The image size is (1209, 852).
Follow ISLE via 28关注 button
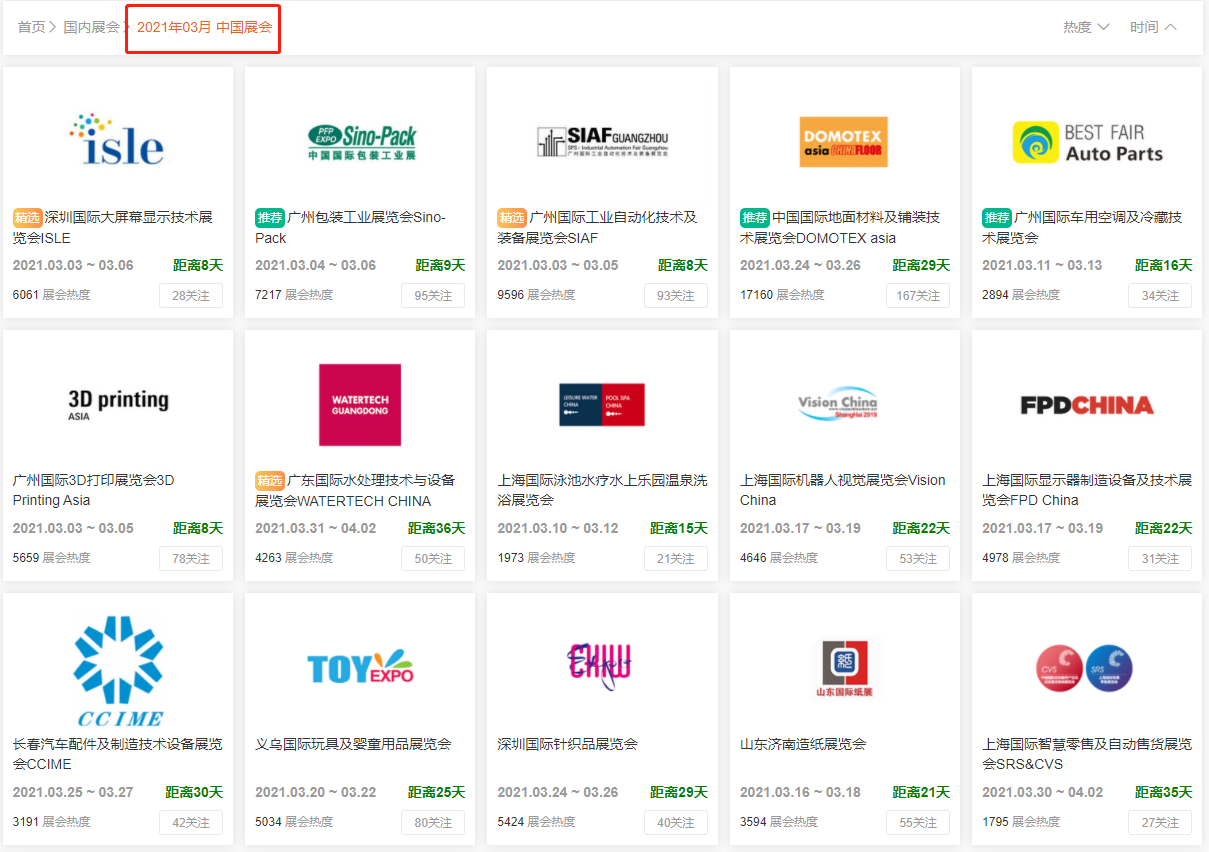click(191, 295)
